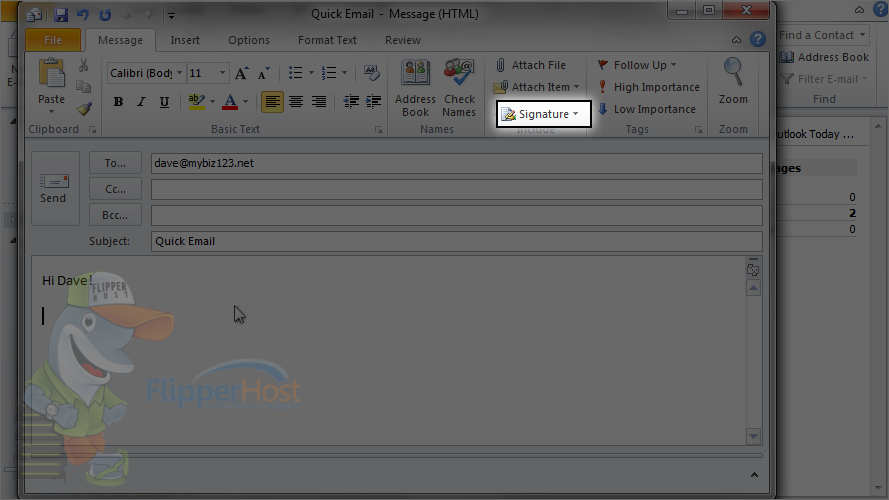The image size is (889, 500).
Task: Toggle Bold formatting
Action: point(118,102)
